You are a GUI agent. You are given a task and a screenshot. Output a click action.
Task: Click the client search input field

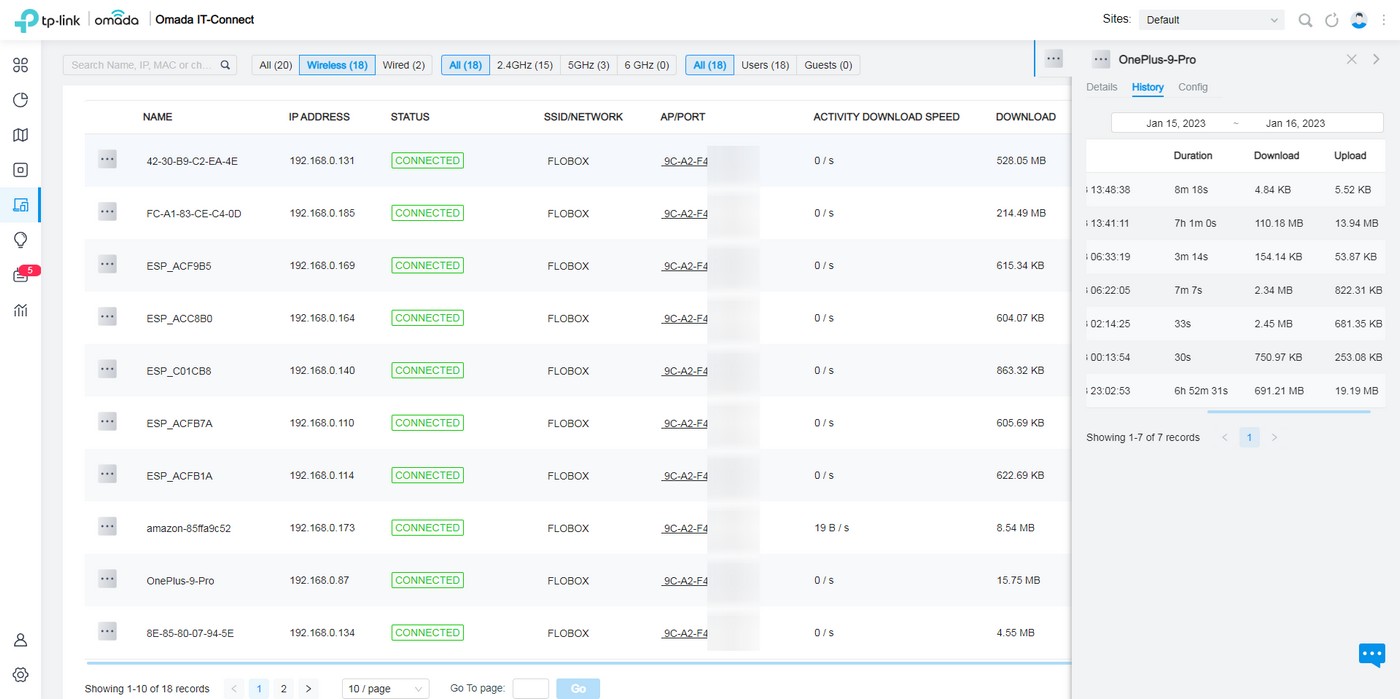point(142,65)
